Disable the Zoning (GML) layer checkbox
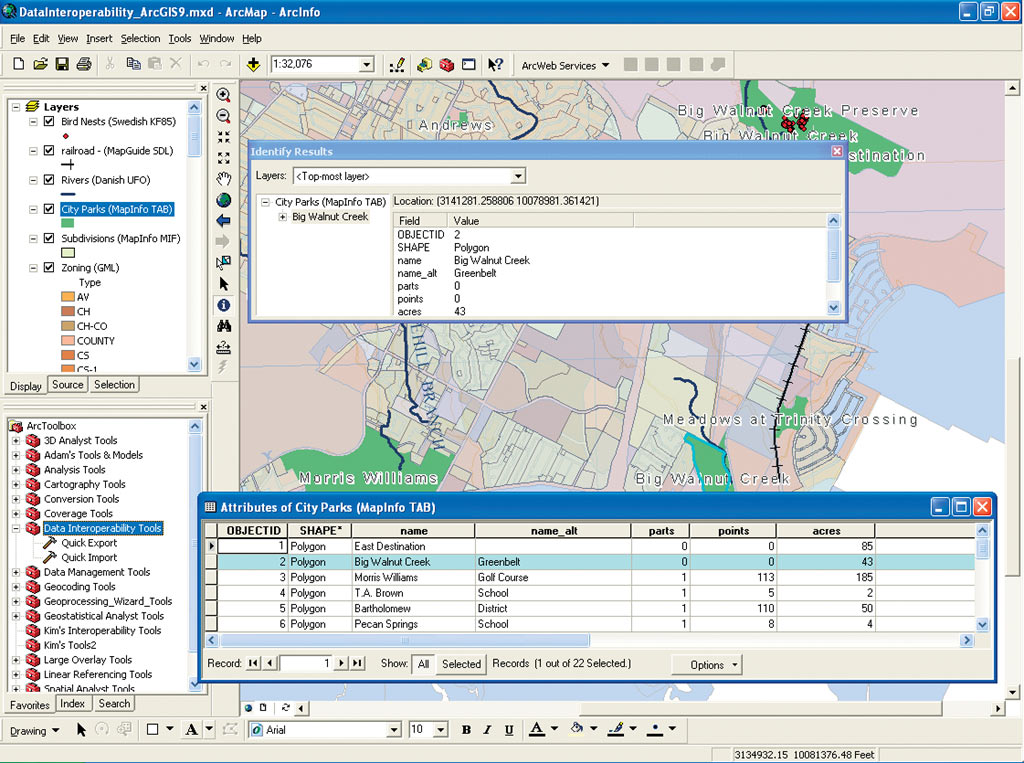The width and height of the screenshot is (1024, 763). [x=48, y=268]
